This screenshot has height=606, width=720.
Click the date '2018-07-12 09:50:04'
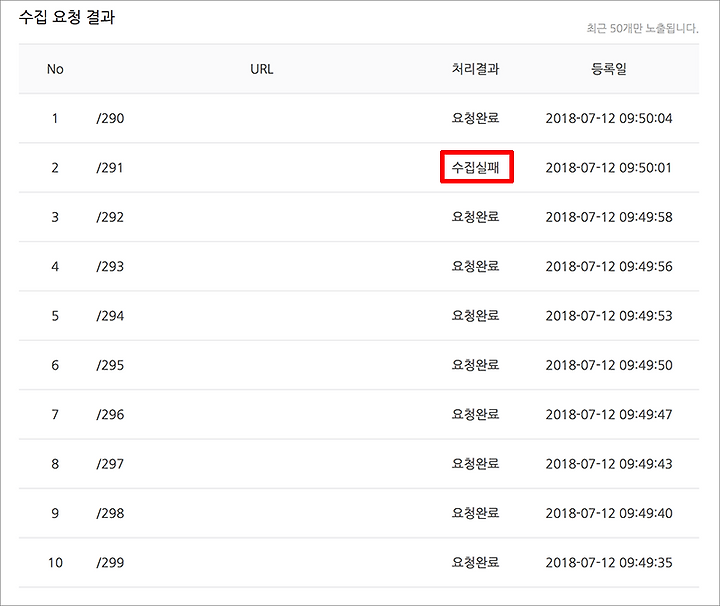coord(609,118)
